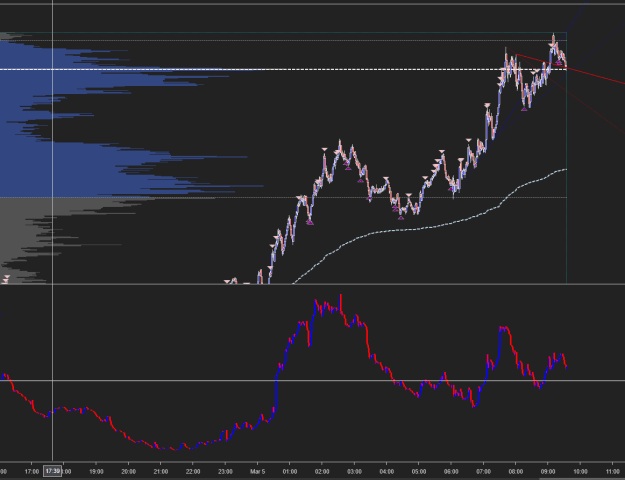Click the 07:00 time axis label
This screenshot has height=480, width=625.
[x=483, y=472]
